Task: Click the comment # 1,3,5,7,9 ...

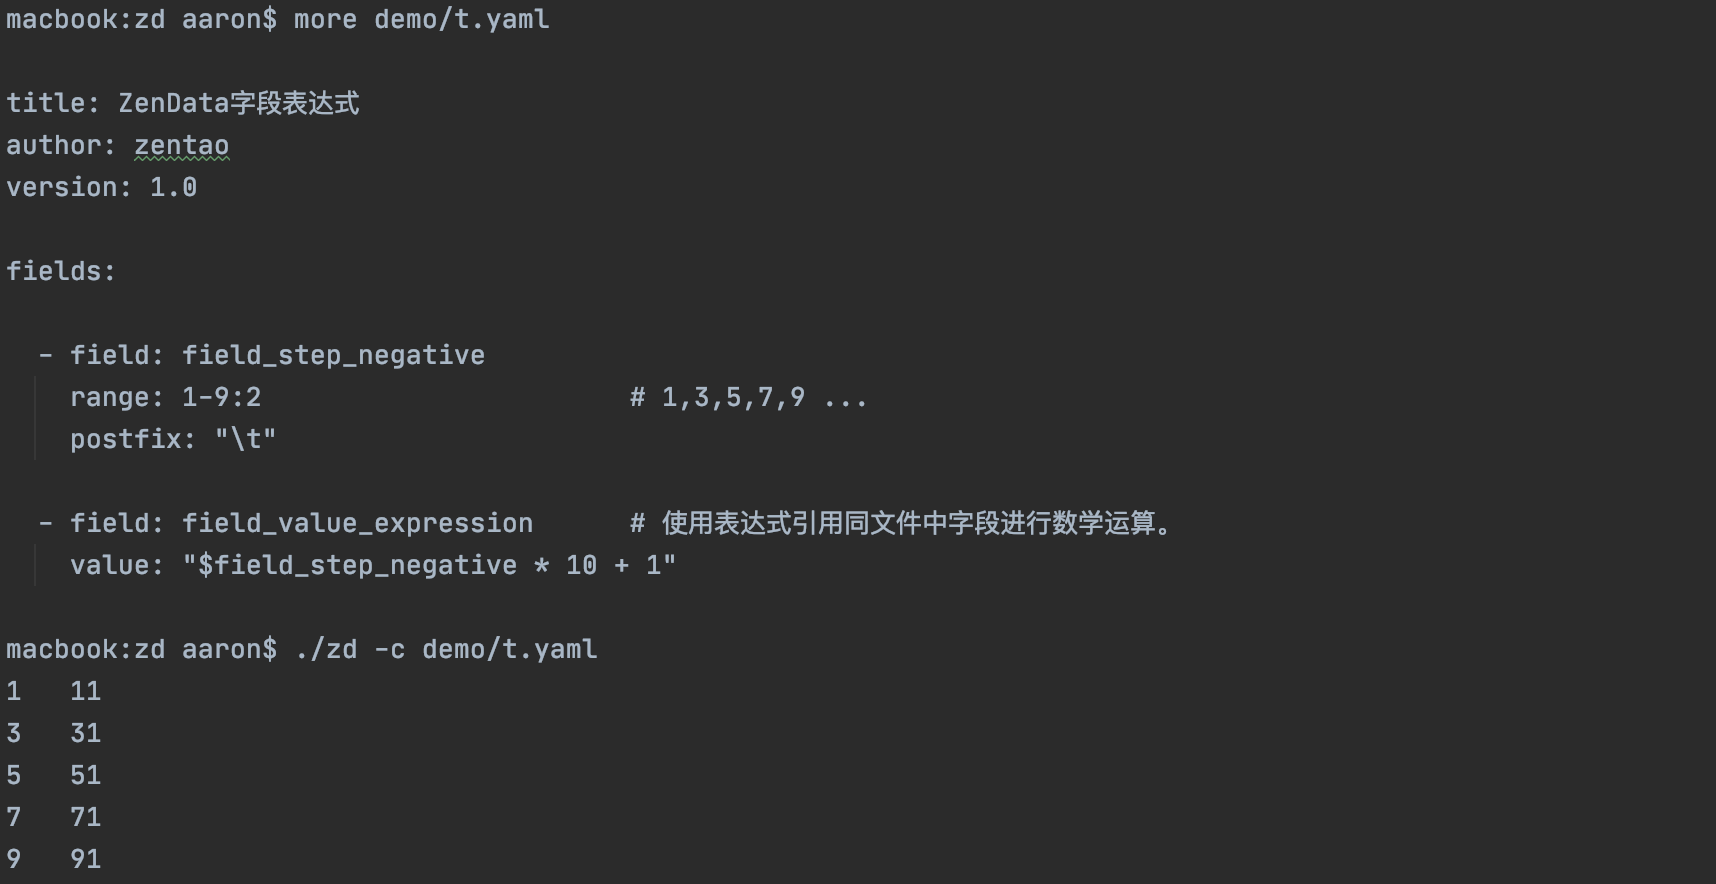Action: pos(747,398)
